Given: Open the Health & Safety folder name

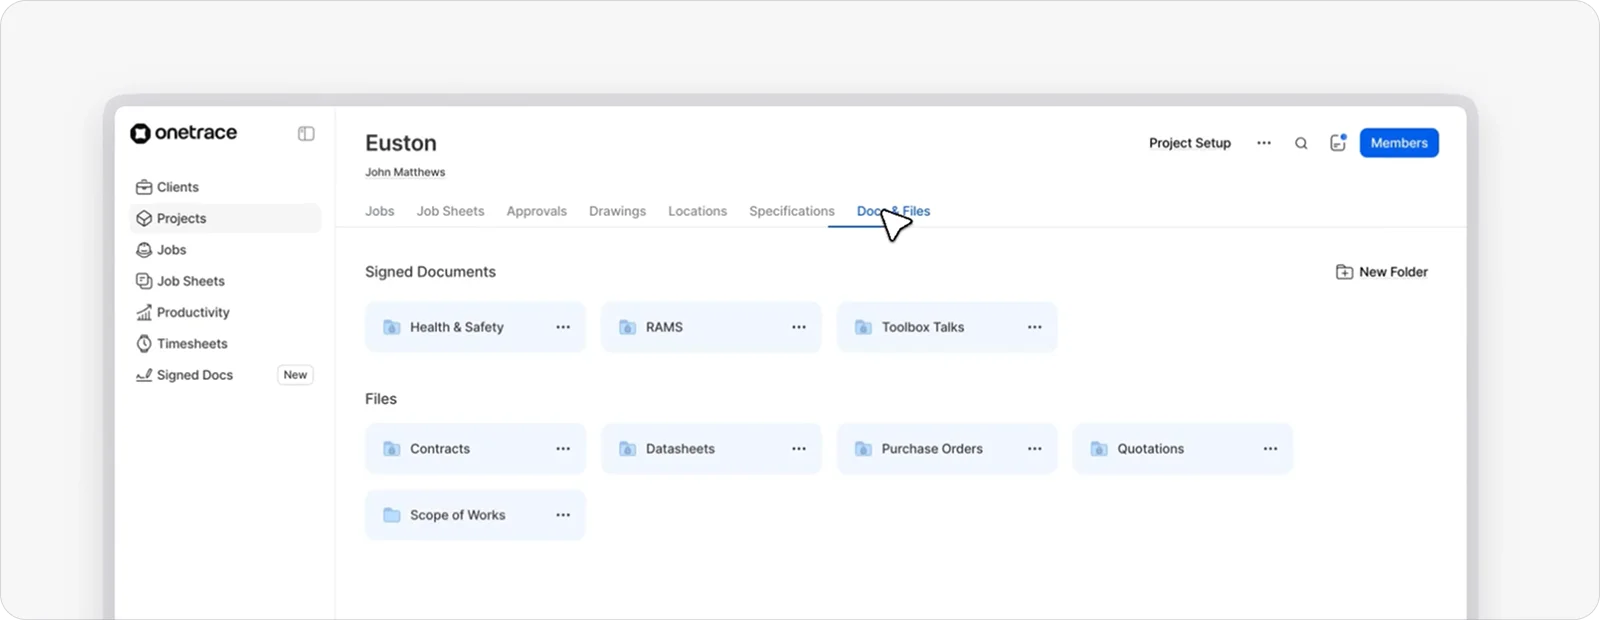Looking at the screenshot, I should 457,327.
